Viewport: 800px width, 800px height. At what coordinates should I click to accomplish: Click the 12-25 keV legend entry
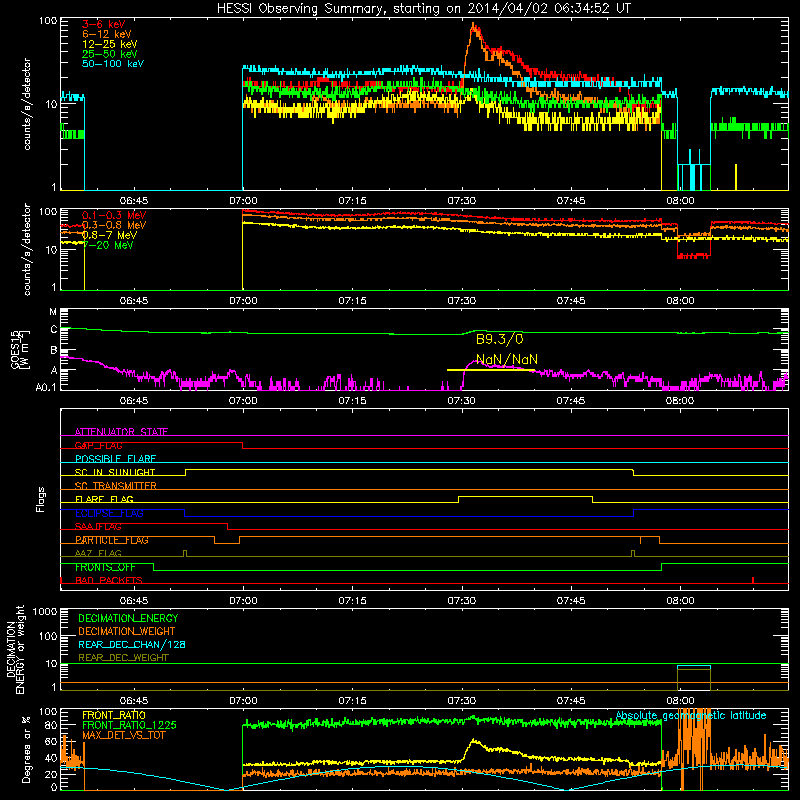tap(110, 44)
